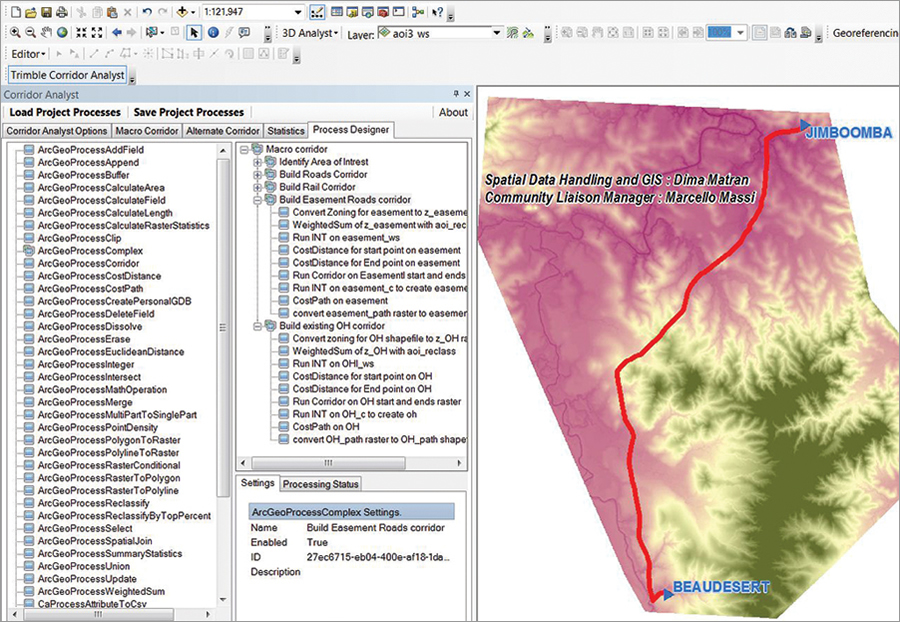Open the Add Data tool

pos(182,12)
